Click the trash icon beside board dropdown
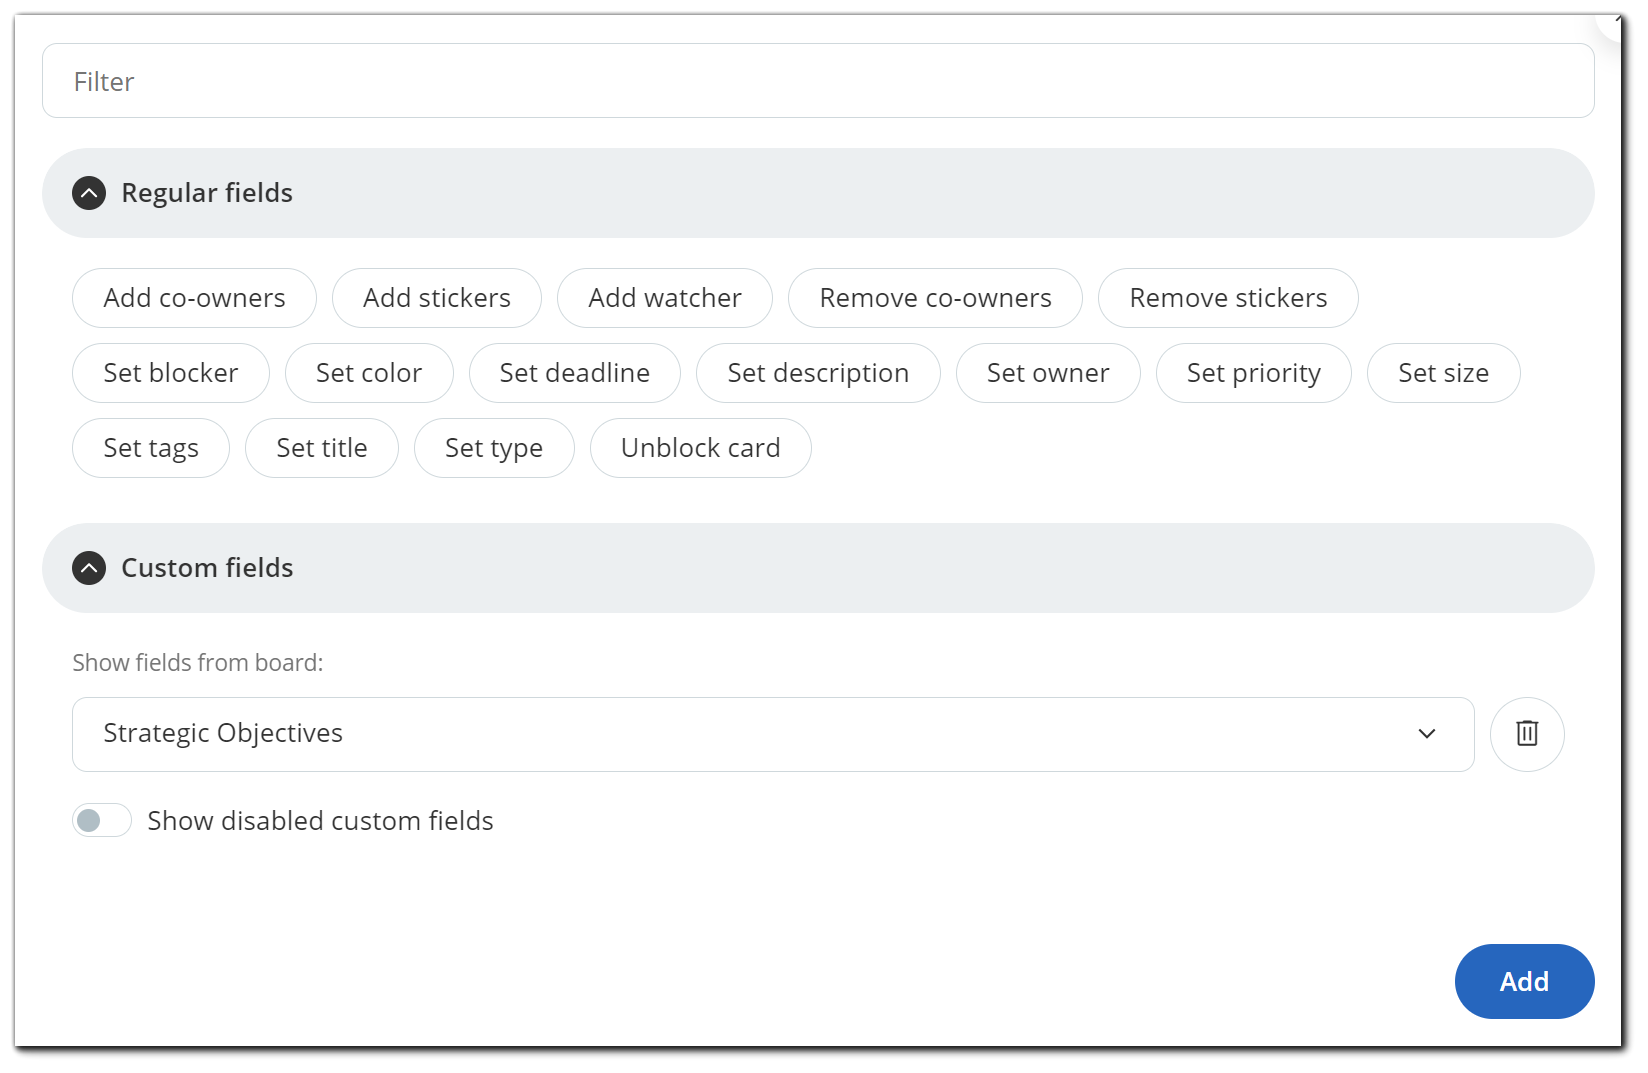 (x=1526, y=734)
